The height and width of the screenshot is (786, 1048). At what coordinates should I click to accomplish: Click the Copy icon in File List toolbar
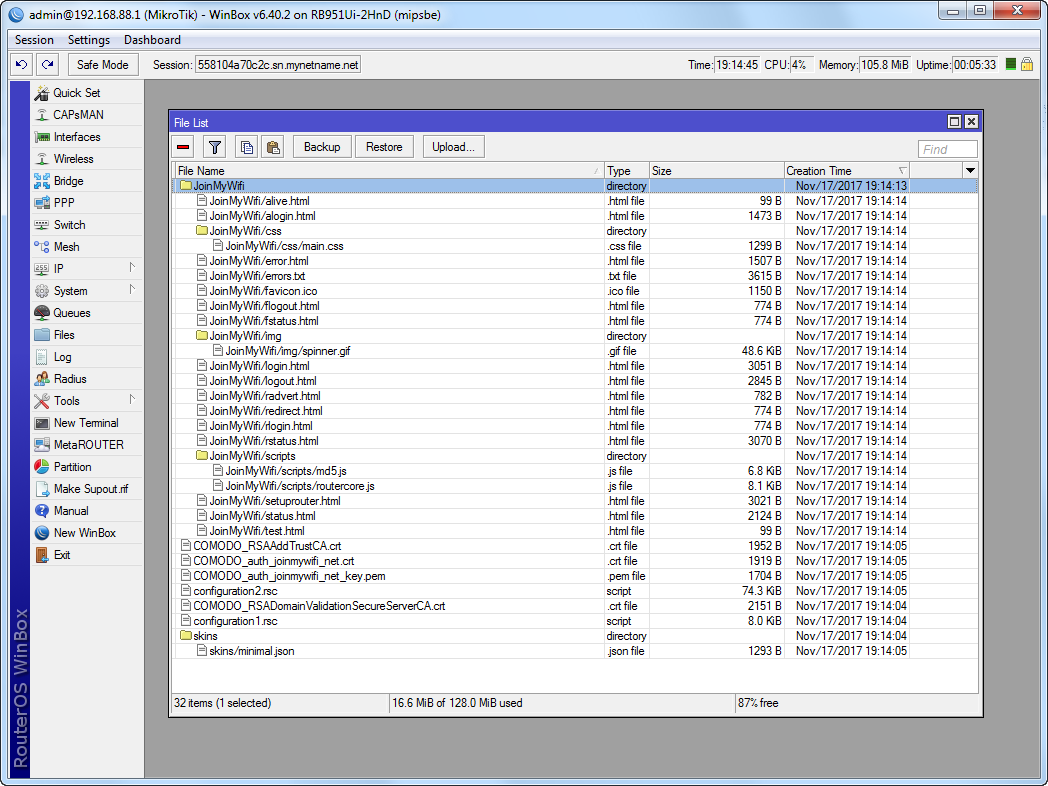click(247, 147)
